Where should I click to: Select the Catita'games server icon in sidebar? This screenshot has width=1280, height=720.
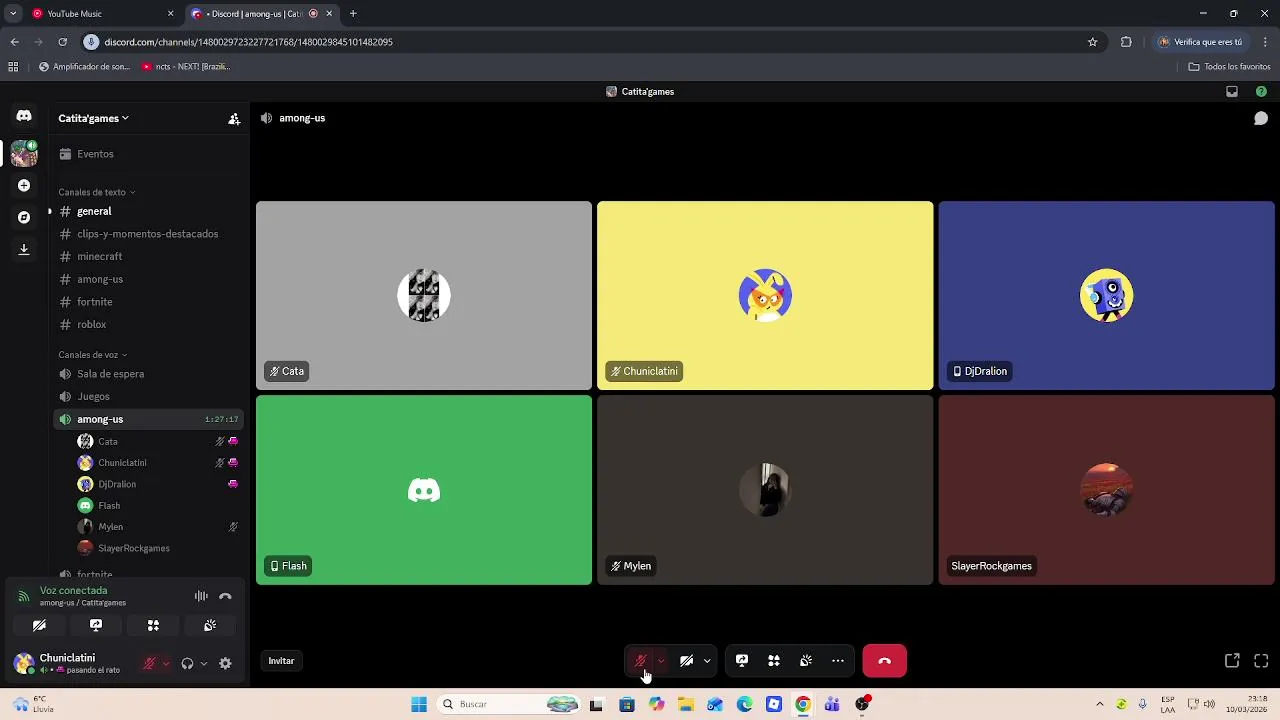pos(24,153)
